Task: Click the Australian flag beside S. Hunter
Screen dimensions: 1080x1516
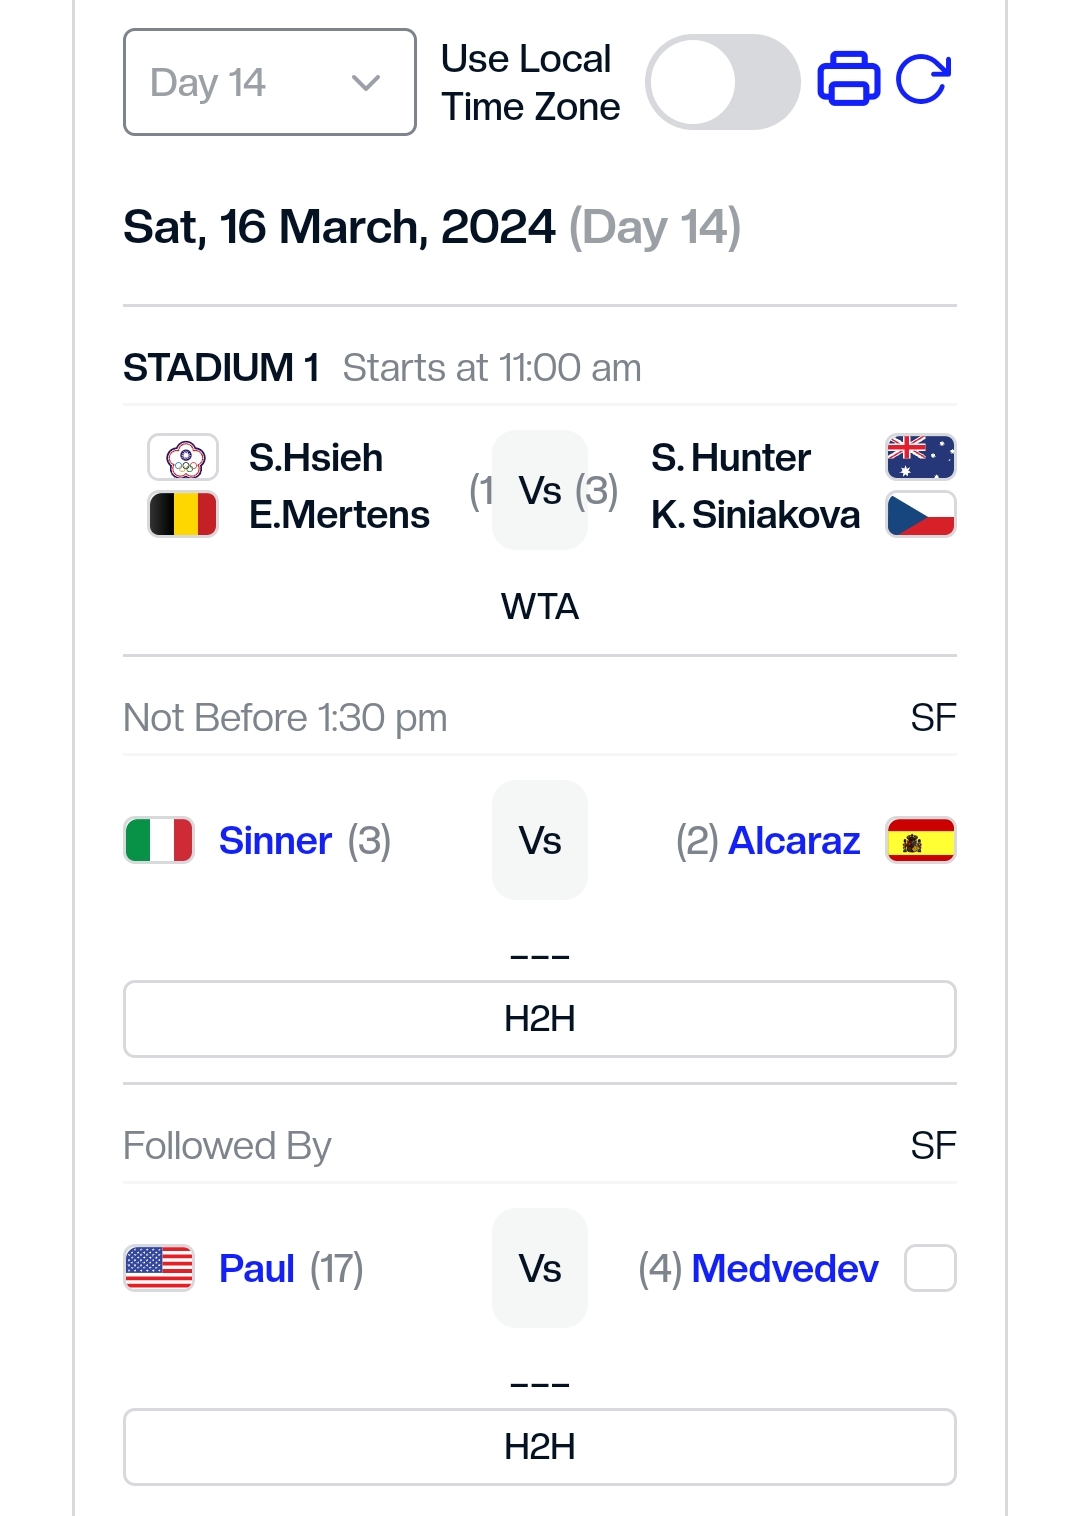Action: click(920, 457)
